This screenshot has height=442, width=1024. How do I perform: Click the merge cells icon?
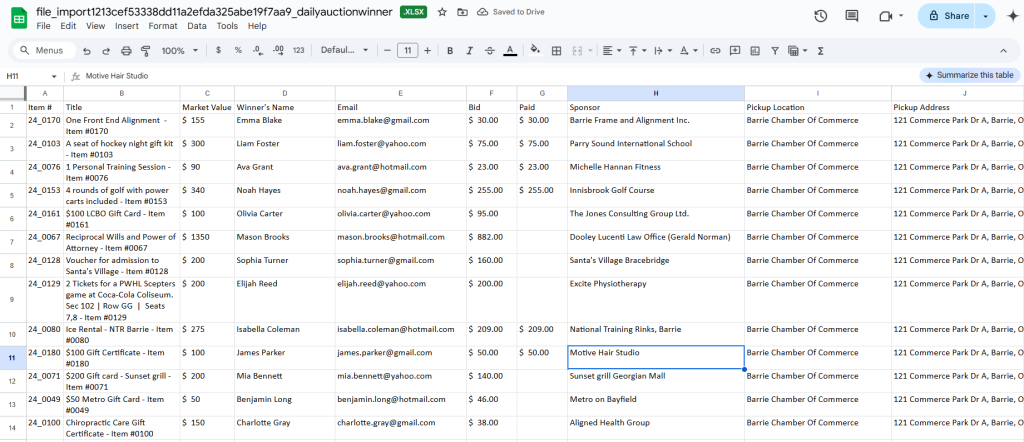(577, 50)
